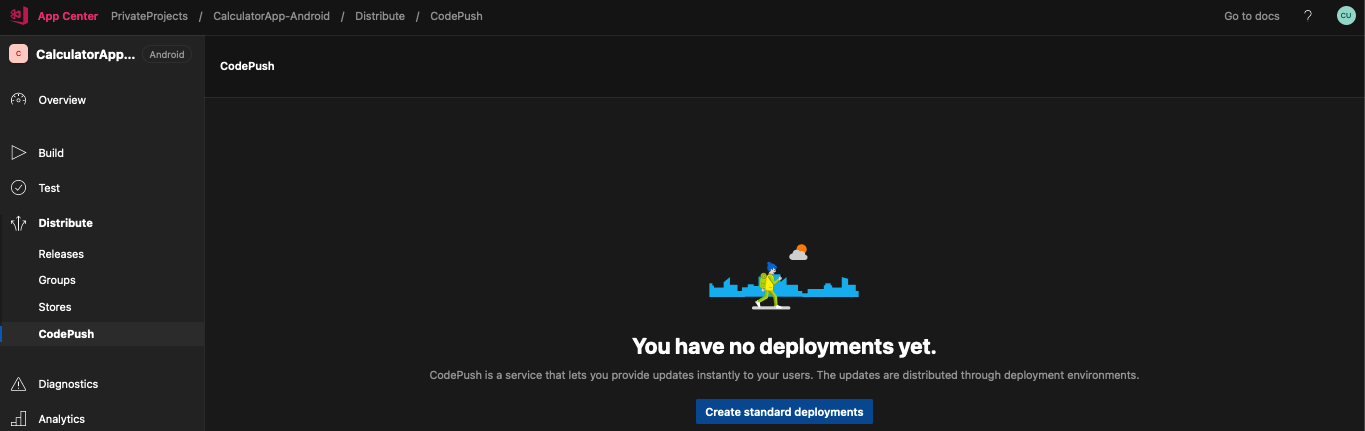Go to PrivateProjects breadcrumb
This screenshot has height=431, width=1365.
(x=149, y=16)
